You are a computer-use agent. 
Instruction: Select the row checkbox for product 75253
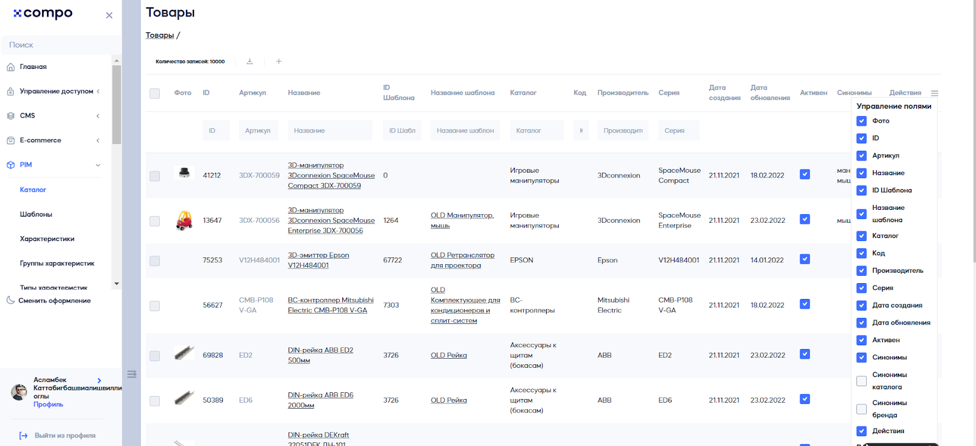(154, 261)
